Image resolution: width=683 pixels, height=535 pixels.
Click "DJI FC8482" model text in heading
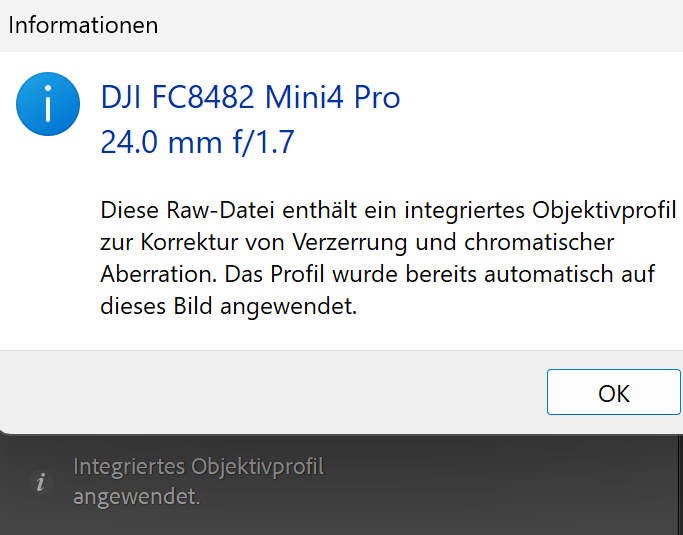pyautogui.click(x=178, y=98)
